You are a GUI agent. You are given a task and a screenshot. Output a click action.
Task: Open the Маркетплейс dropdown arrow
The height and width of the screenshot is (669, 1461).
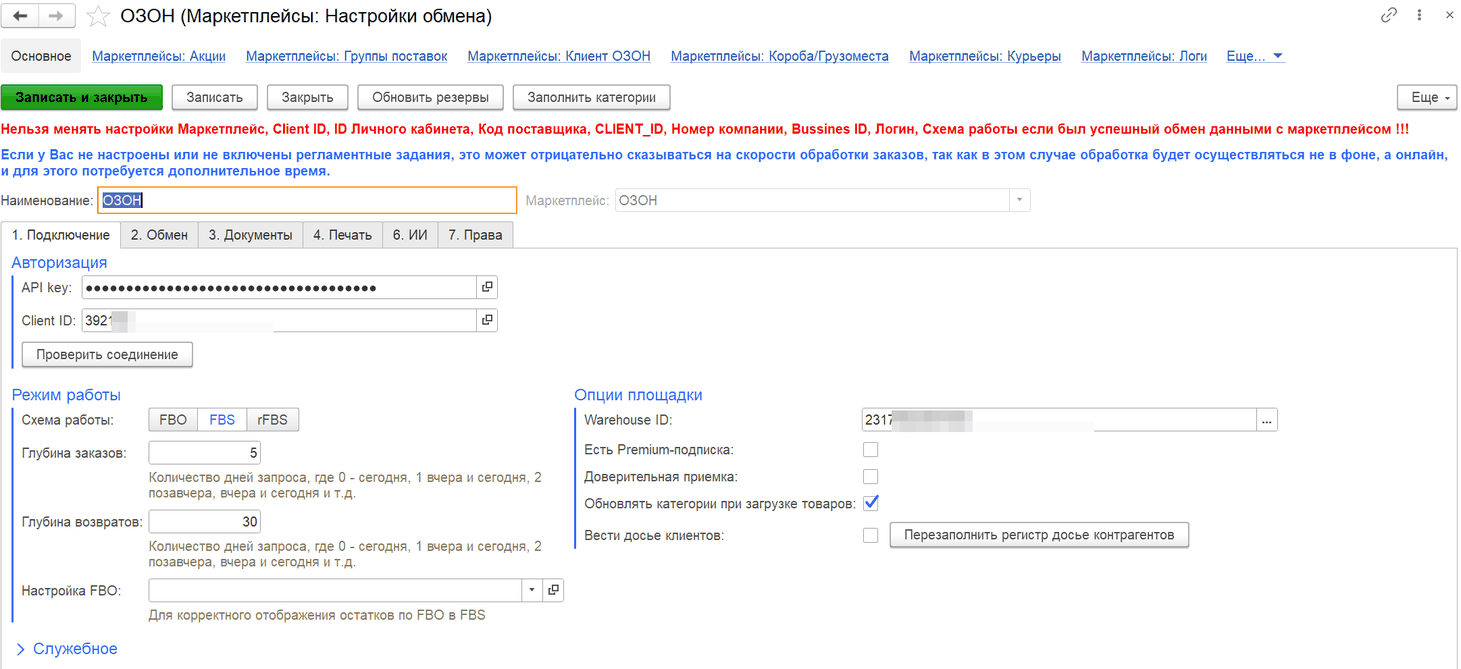(x=1019, y=200)
